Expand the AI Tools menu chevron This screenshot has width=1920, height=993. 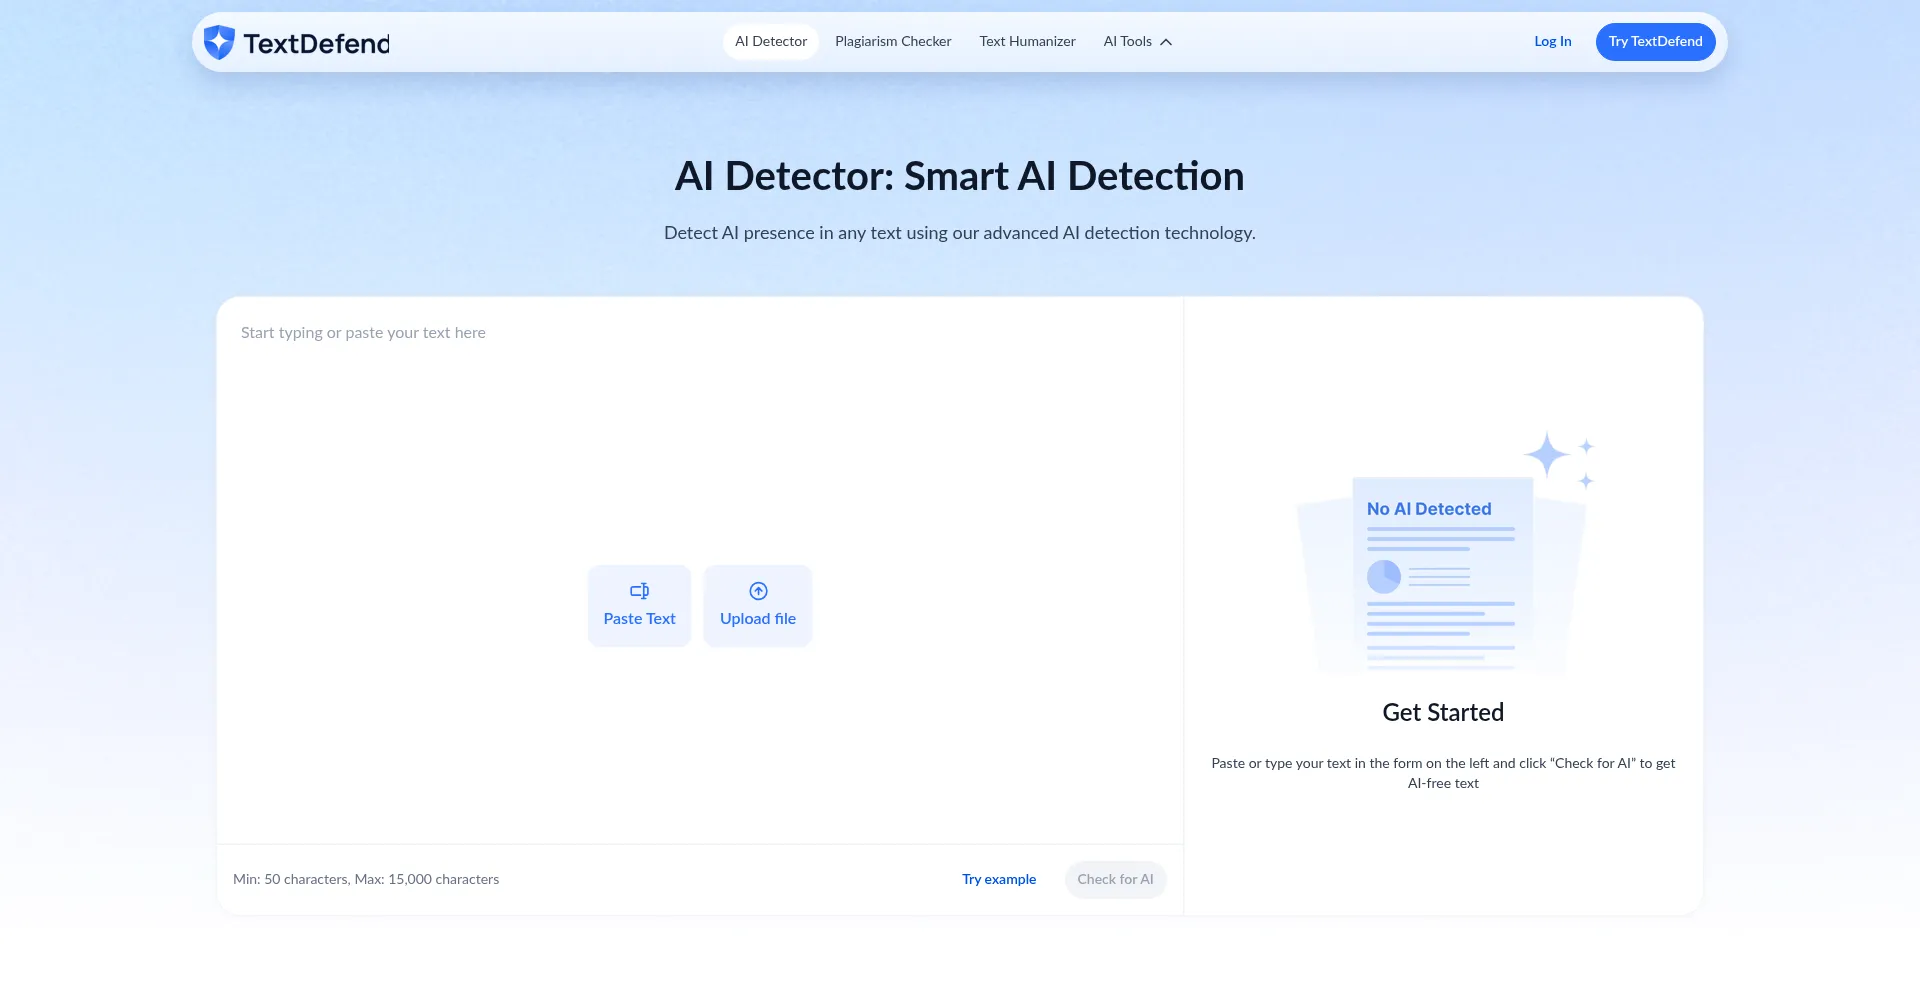pos(1166,42)
